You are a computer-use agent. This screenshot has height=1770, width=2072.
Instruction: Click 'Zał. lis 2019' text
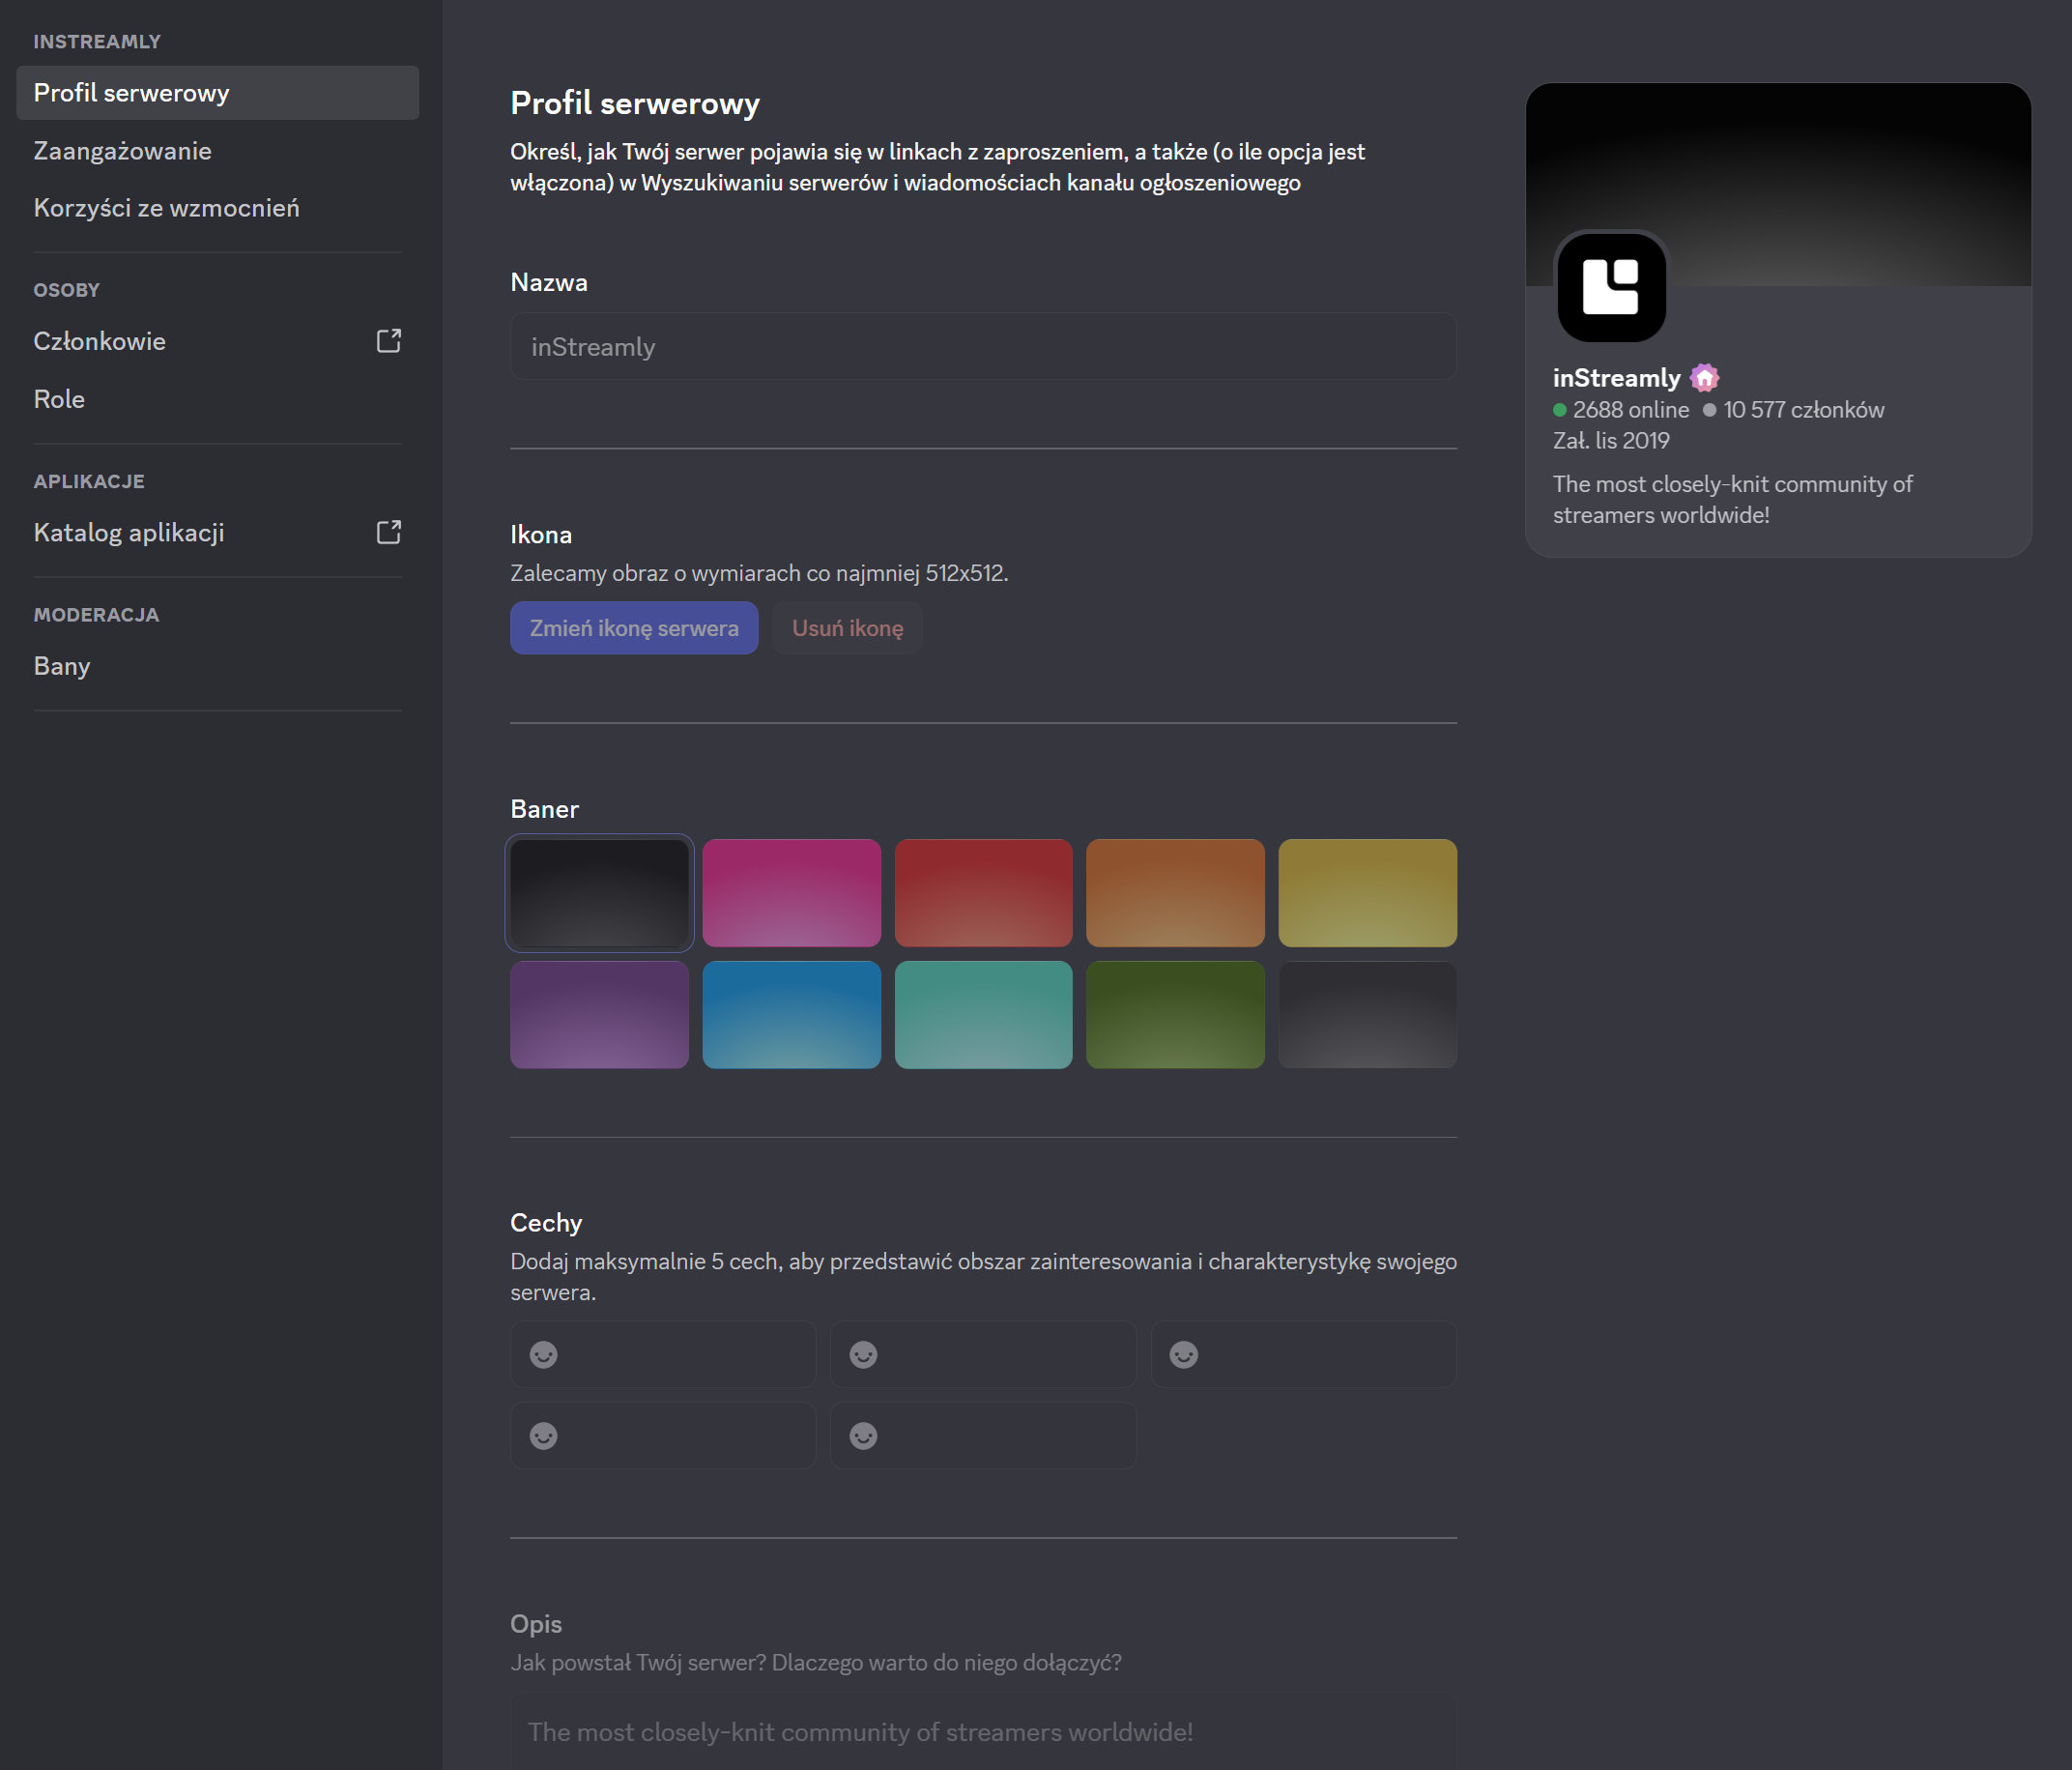1611,441
